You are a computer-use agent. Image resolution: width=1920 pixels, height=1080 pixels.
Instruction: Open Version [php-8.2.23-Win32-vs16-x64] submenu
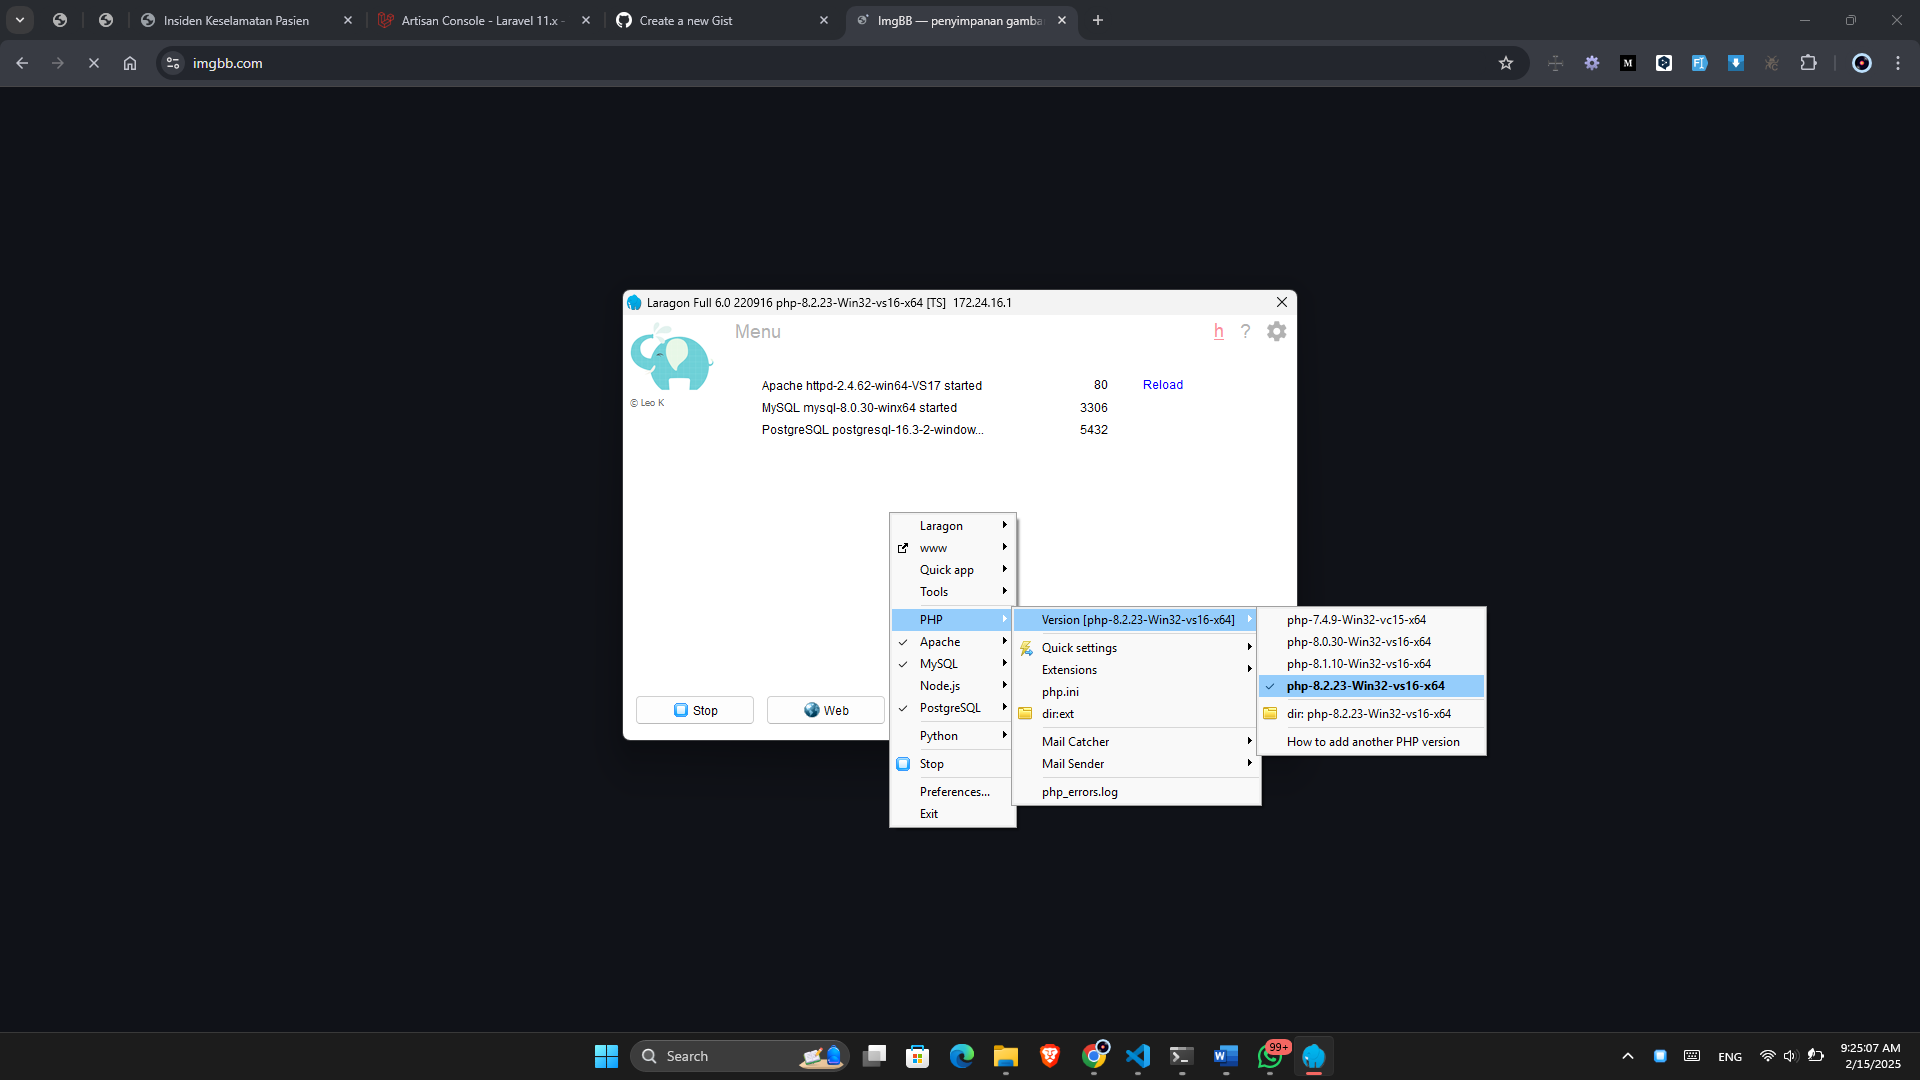1136,620
